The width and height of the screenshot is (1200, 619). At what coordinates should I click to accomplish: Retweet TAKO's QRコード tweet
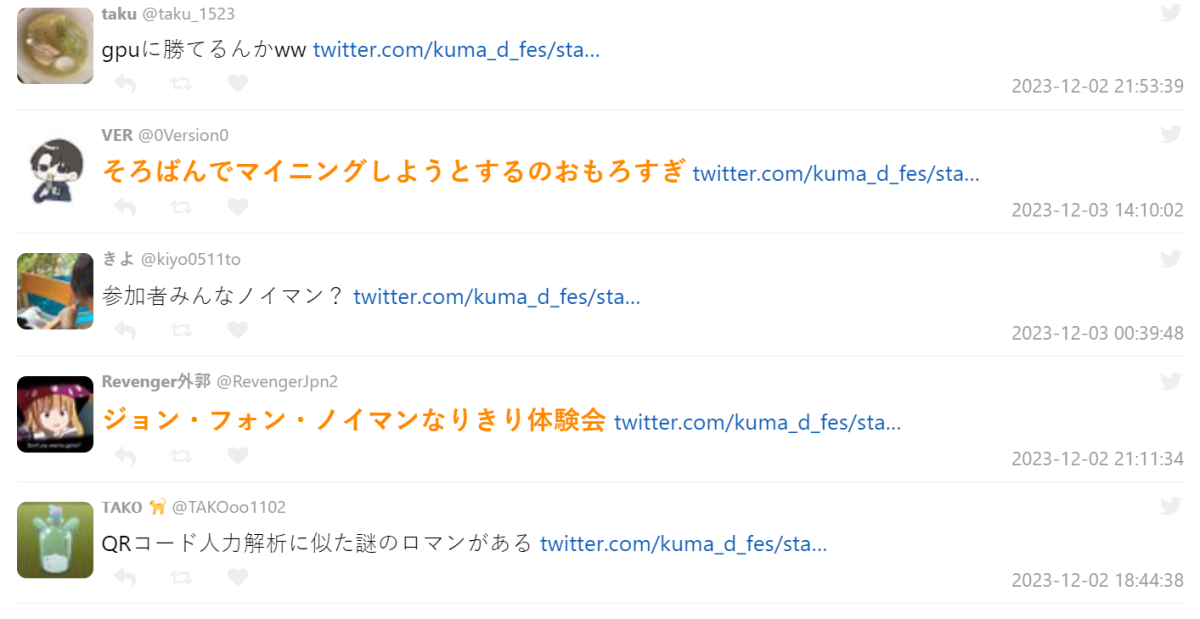tap(181, 578)
